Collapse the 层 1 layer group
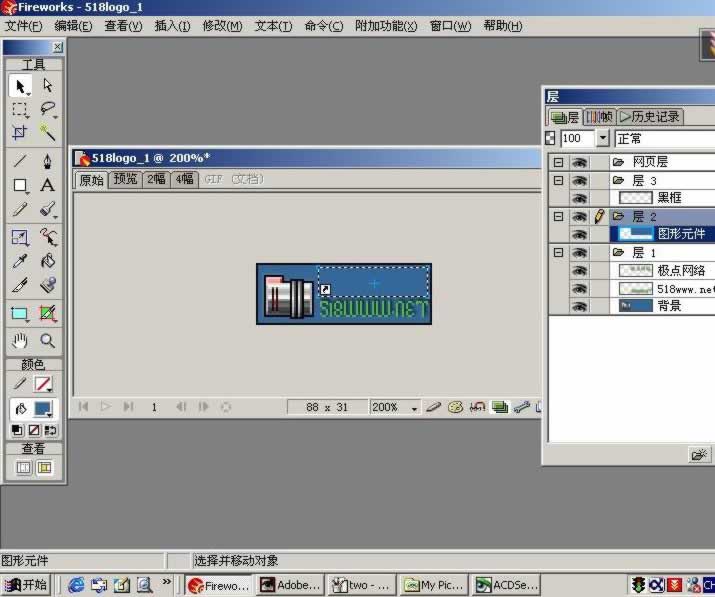 558,253
